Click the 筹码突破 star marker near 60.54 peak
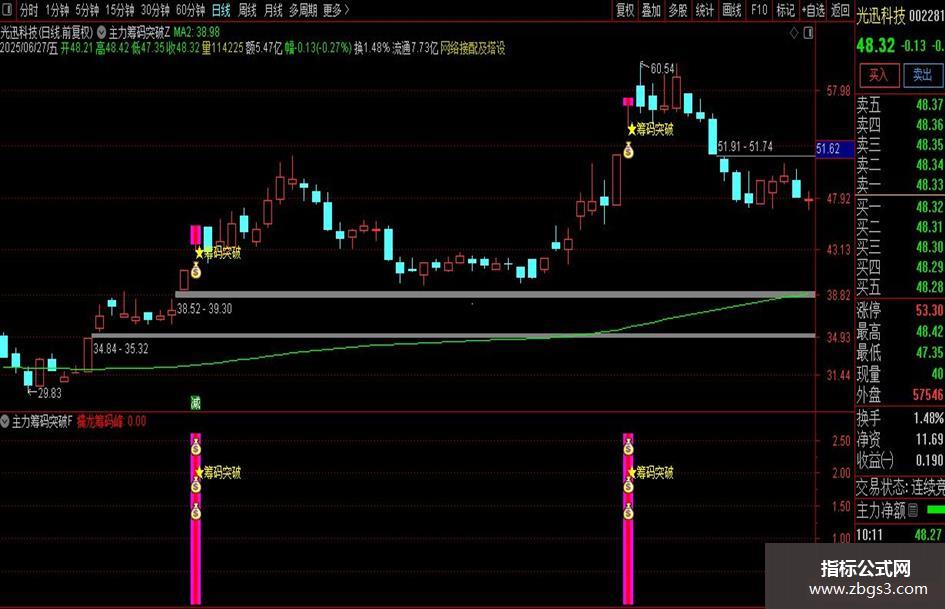 [650, 128]
